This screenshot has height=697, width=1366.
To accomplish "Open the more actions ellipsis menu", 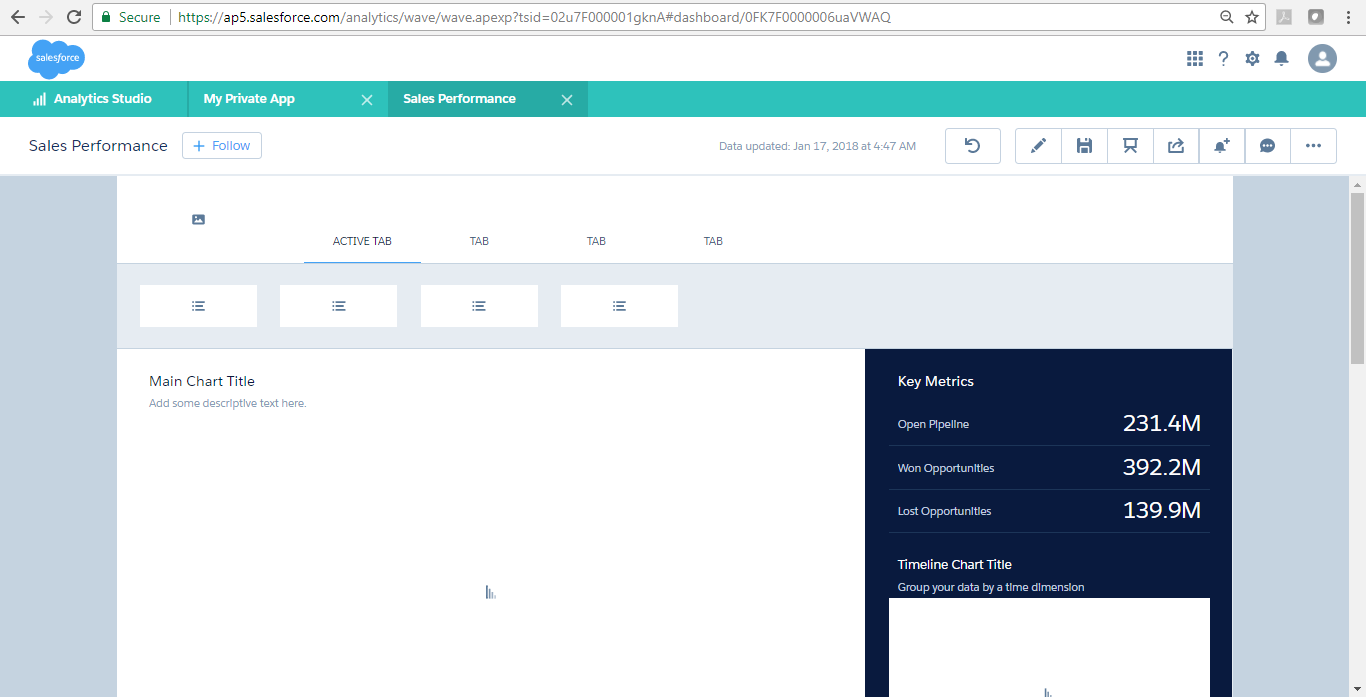I will 1313,145.
